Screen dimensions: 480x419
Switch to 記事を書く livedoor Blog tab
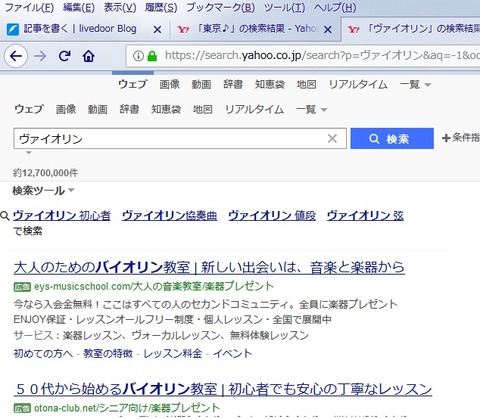pos(80,29)
